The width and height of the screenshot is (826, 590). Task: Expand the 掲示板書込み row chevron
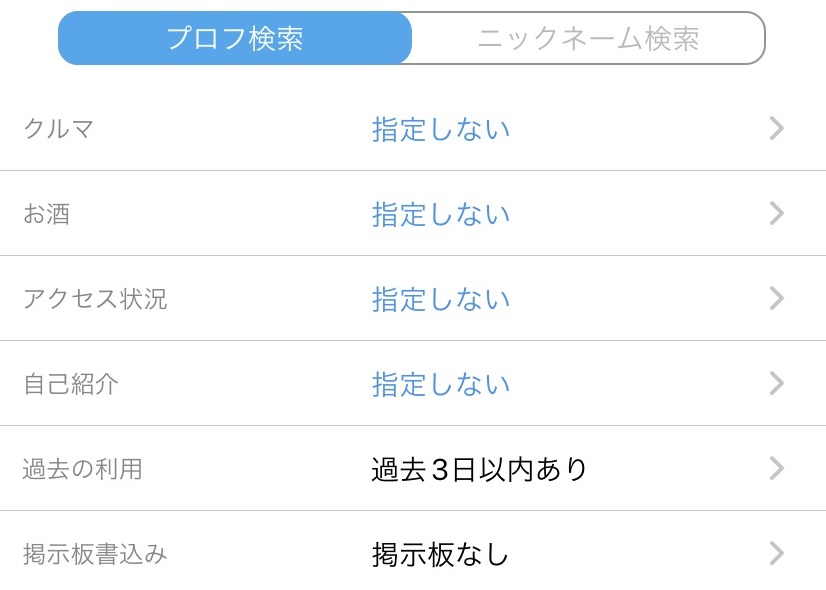(x=777, y=554)
